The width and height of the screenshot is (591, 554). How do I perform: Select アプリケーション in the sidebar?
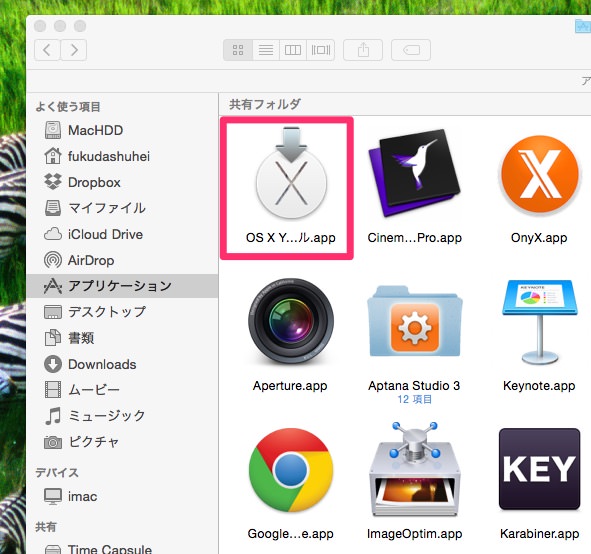pos(122,286)
